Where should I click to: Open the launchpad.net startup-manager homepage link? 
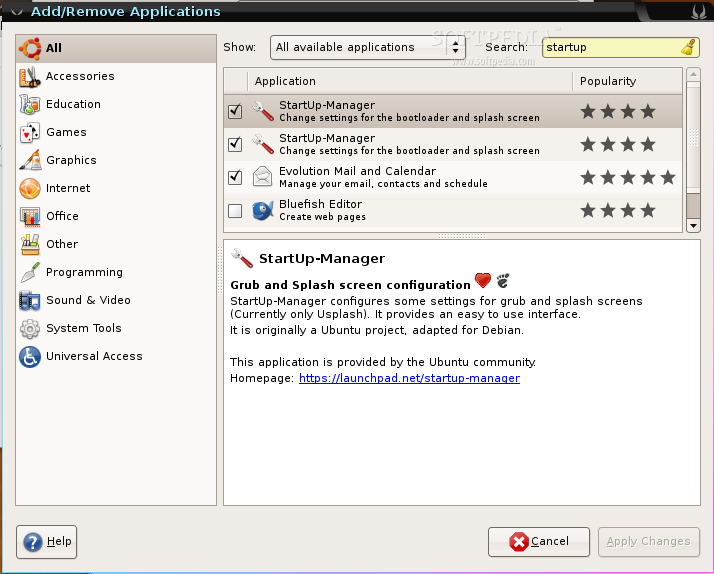click(409, 378)
